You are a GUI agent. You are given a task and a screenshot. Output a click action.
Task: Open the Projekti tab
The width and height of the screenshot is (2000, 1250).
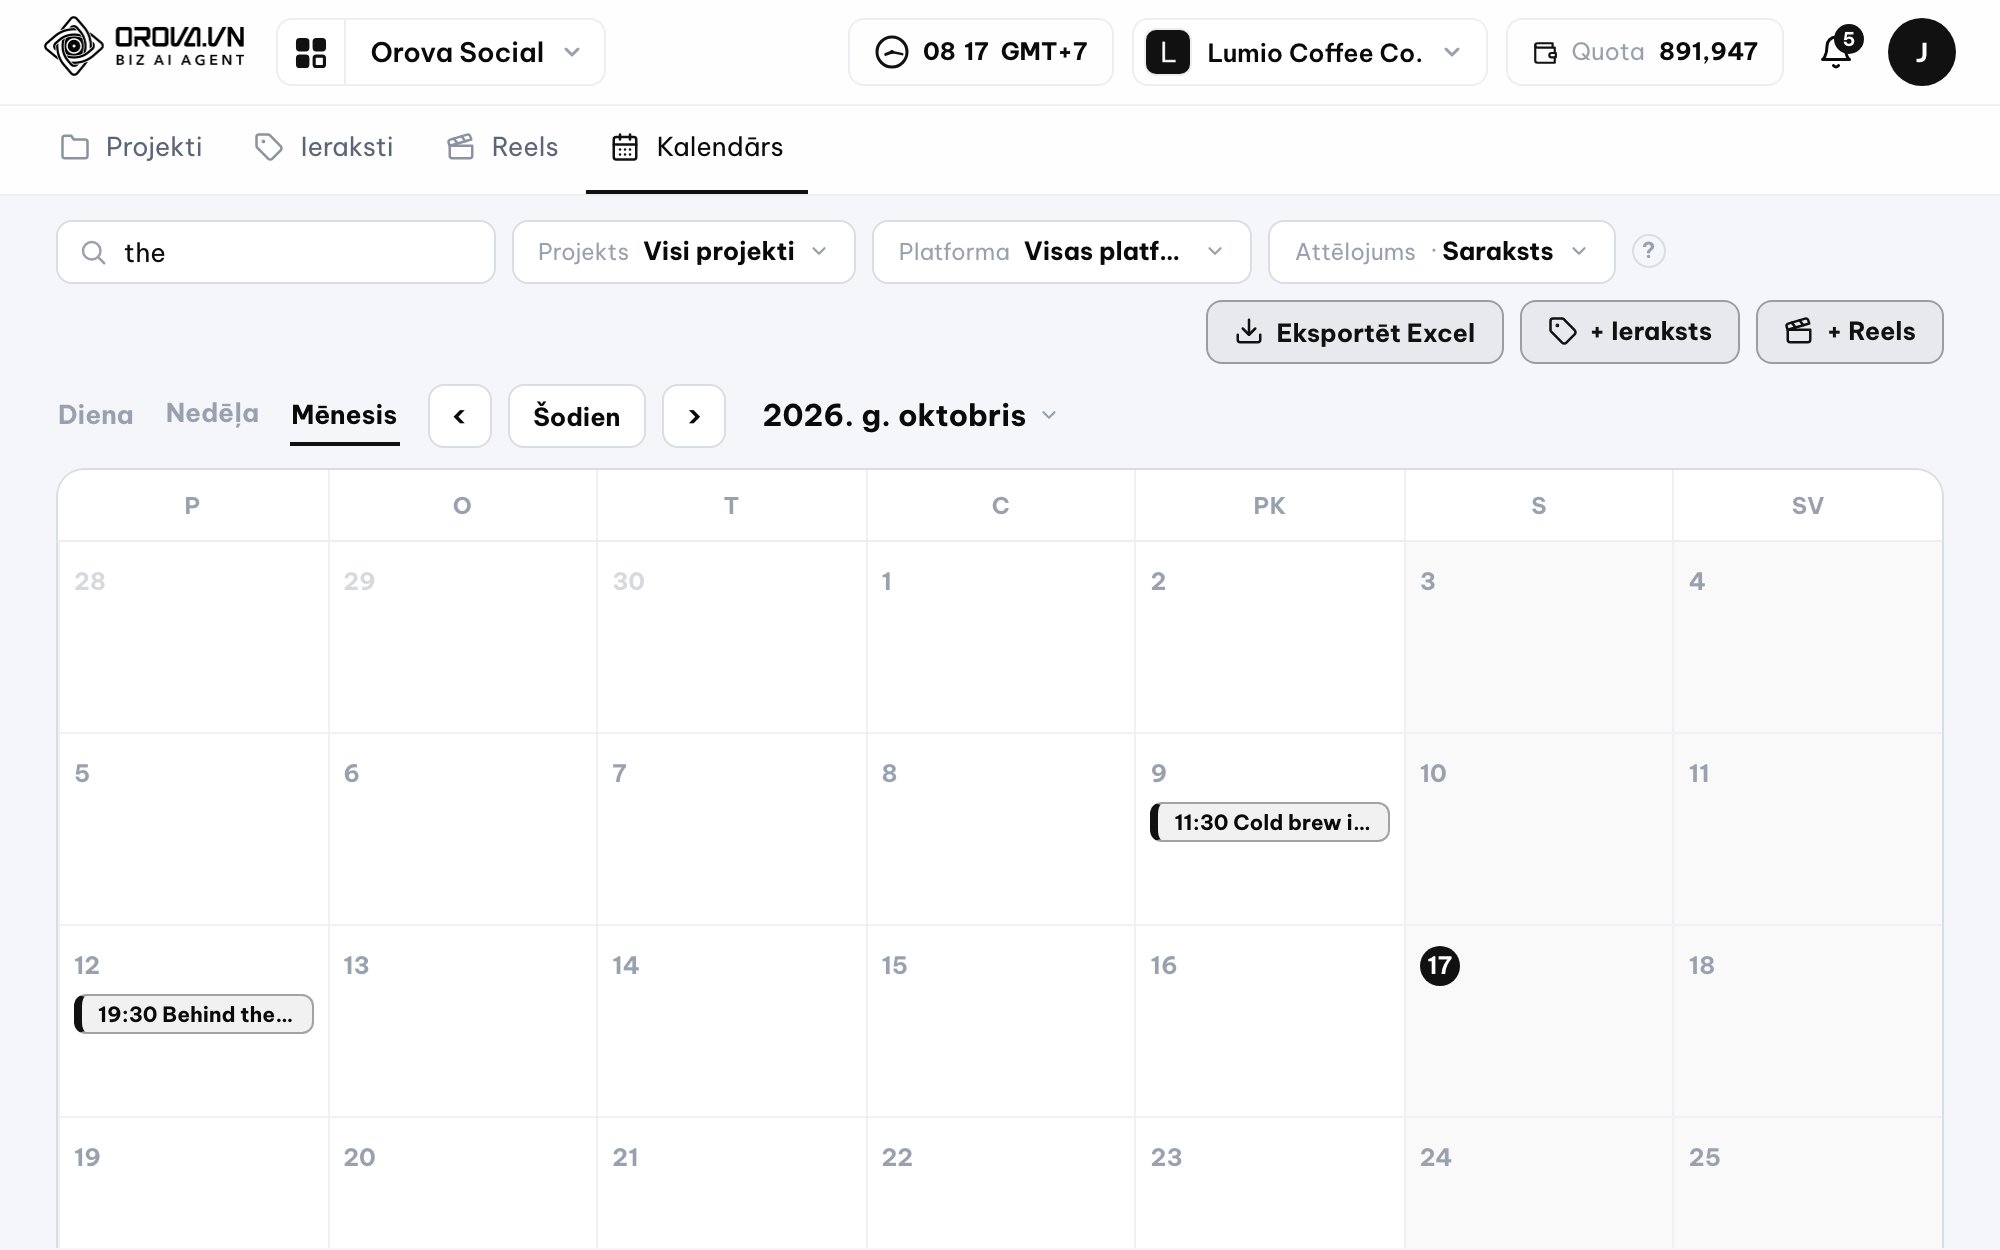pos(131,148)
